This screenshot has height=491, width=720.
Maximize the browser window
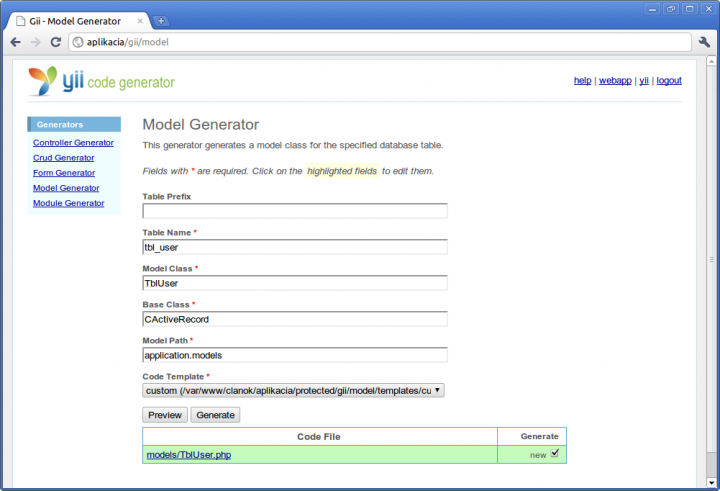(690, 9)
